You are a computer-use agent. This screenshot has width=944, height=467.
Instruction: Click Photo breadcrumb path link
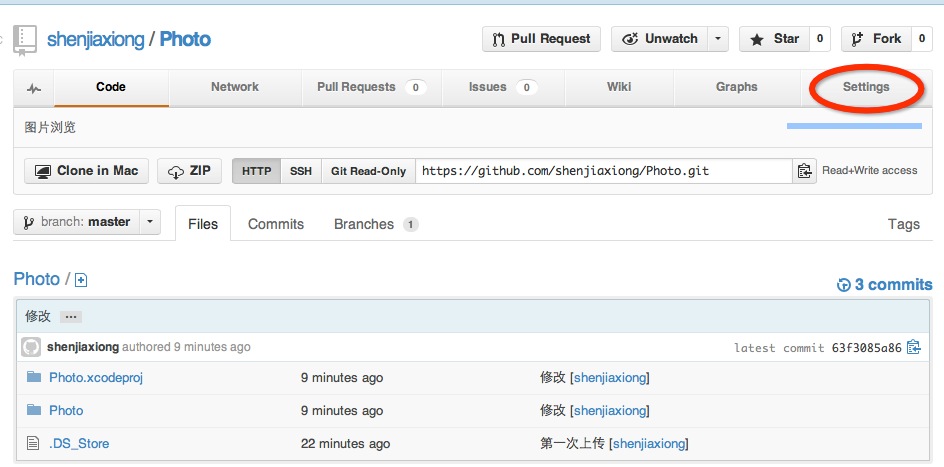click(x=37, y=279)
